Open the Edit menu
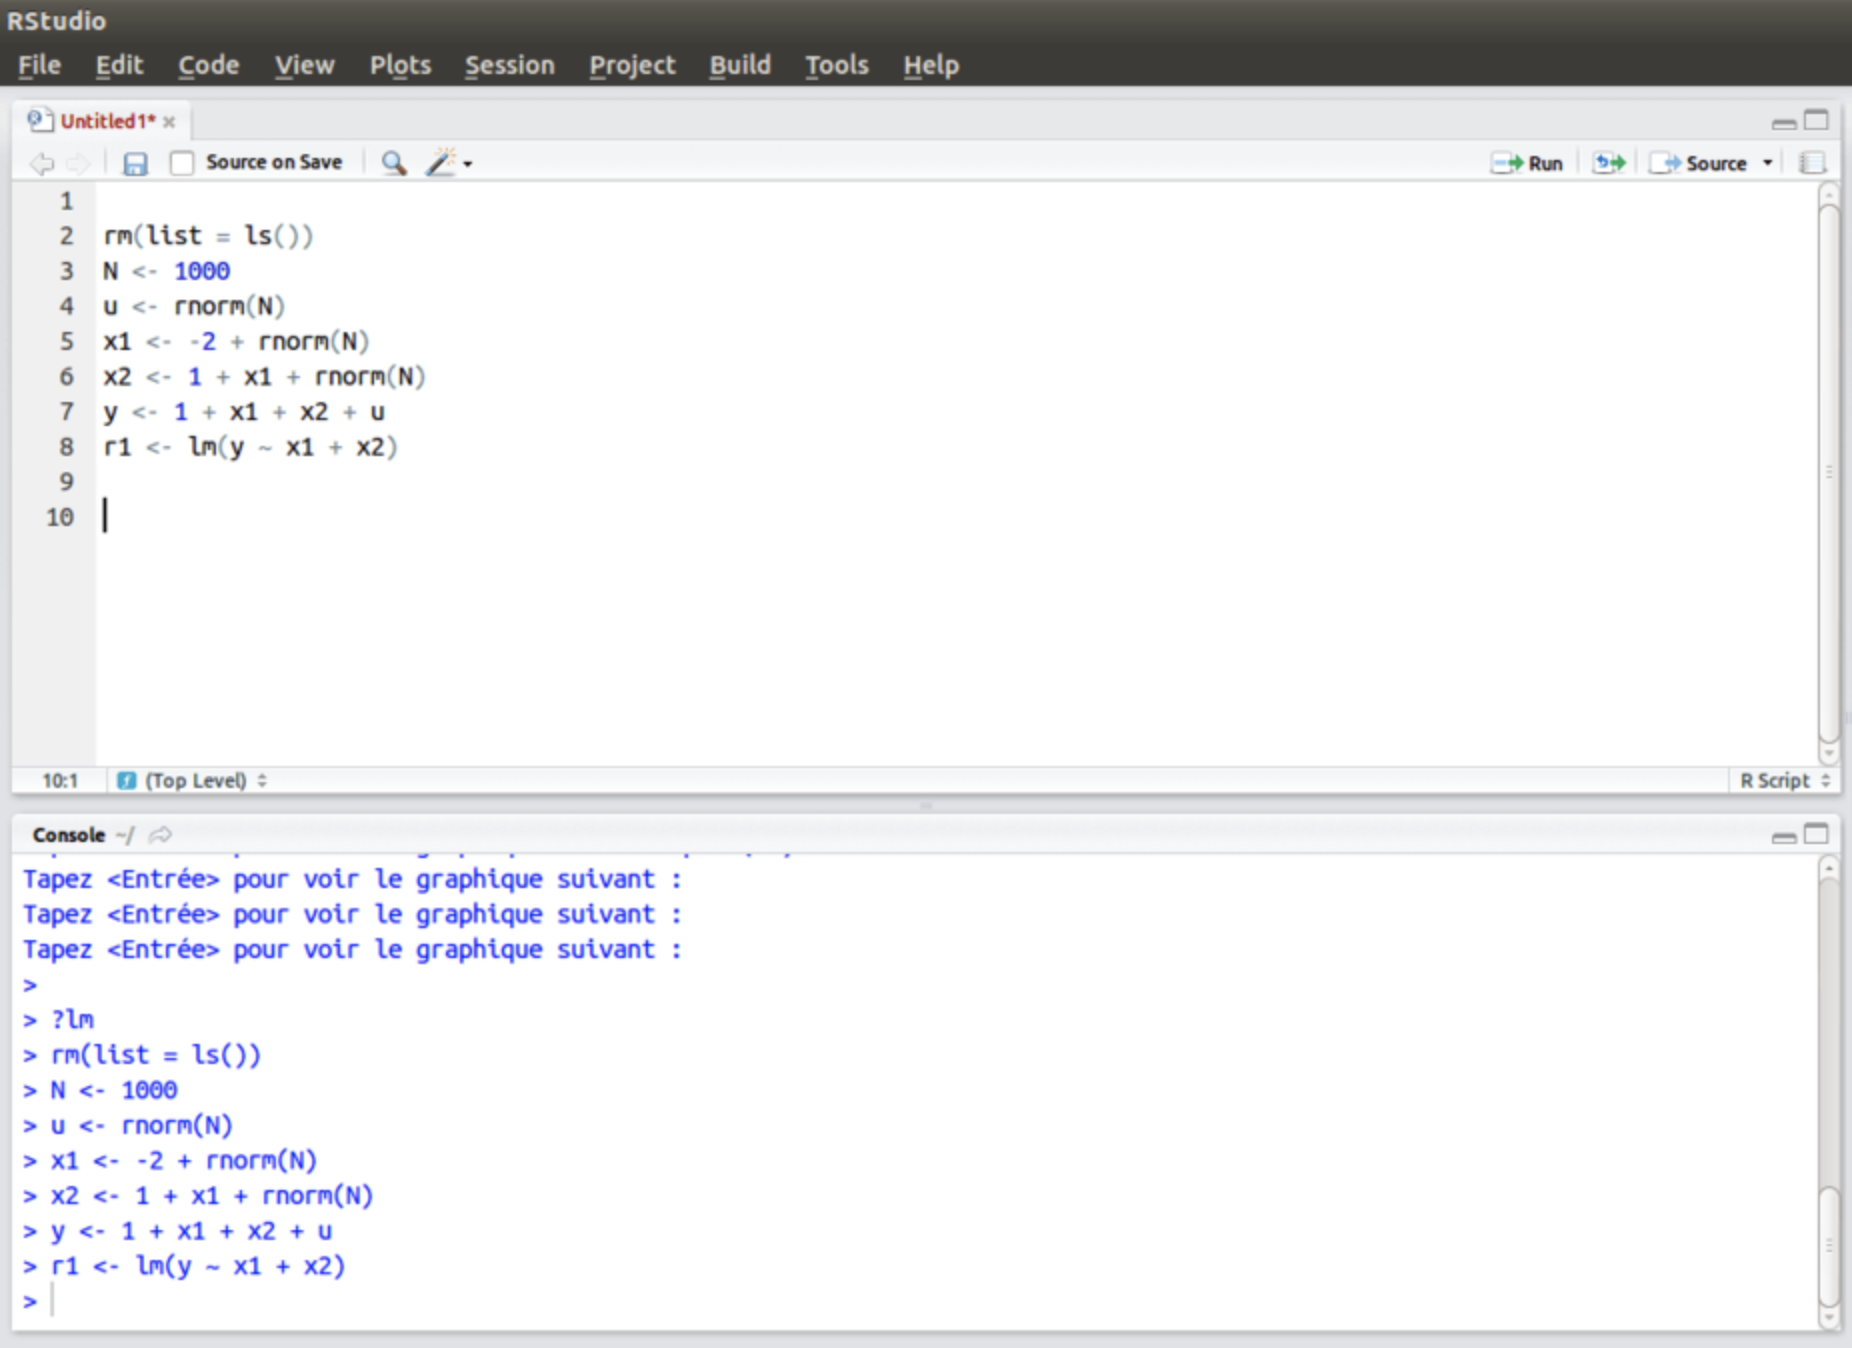The width and height of the screenshot is (1852, 1348). pyautogui.click(x=119, y=65)
